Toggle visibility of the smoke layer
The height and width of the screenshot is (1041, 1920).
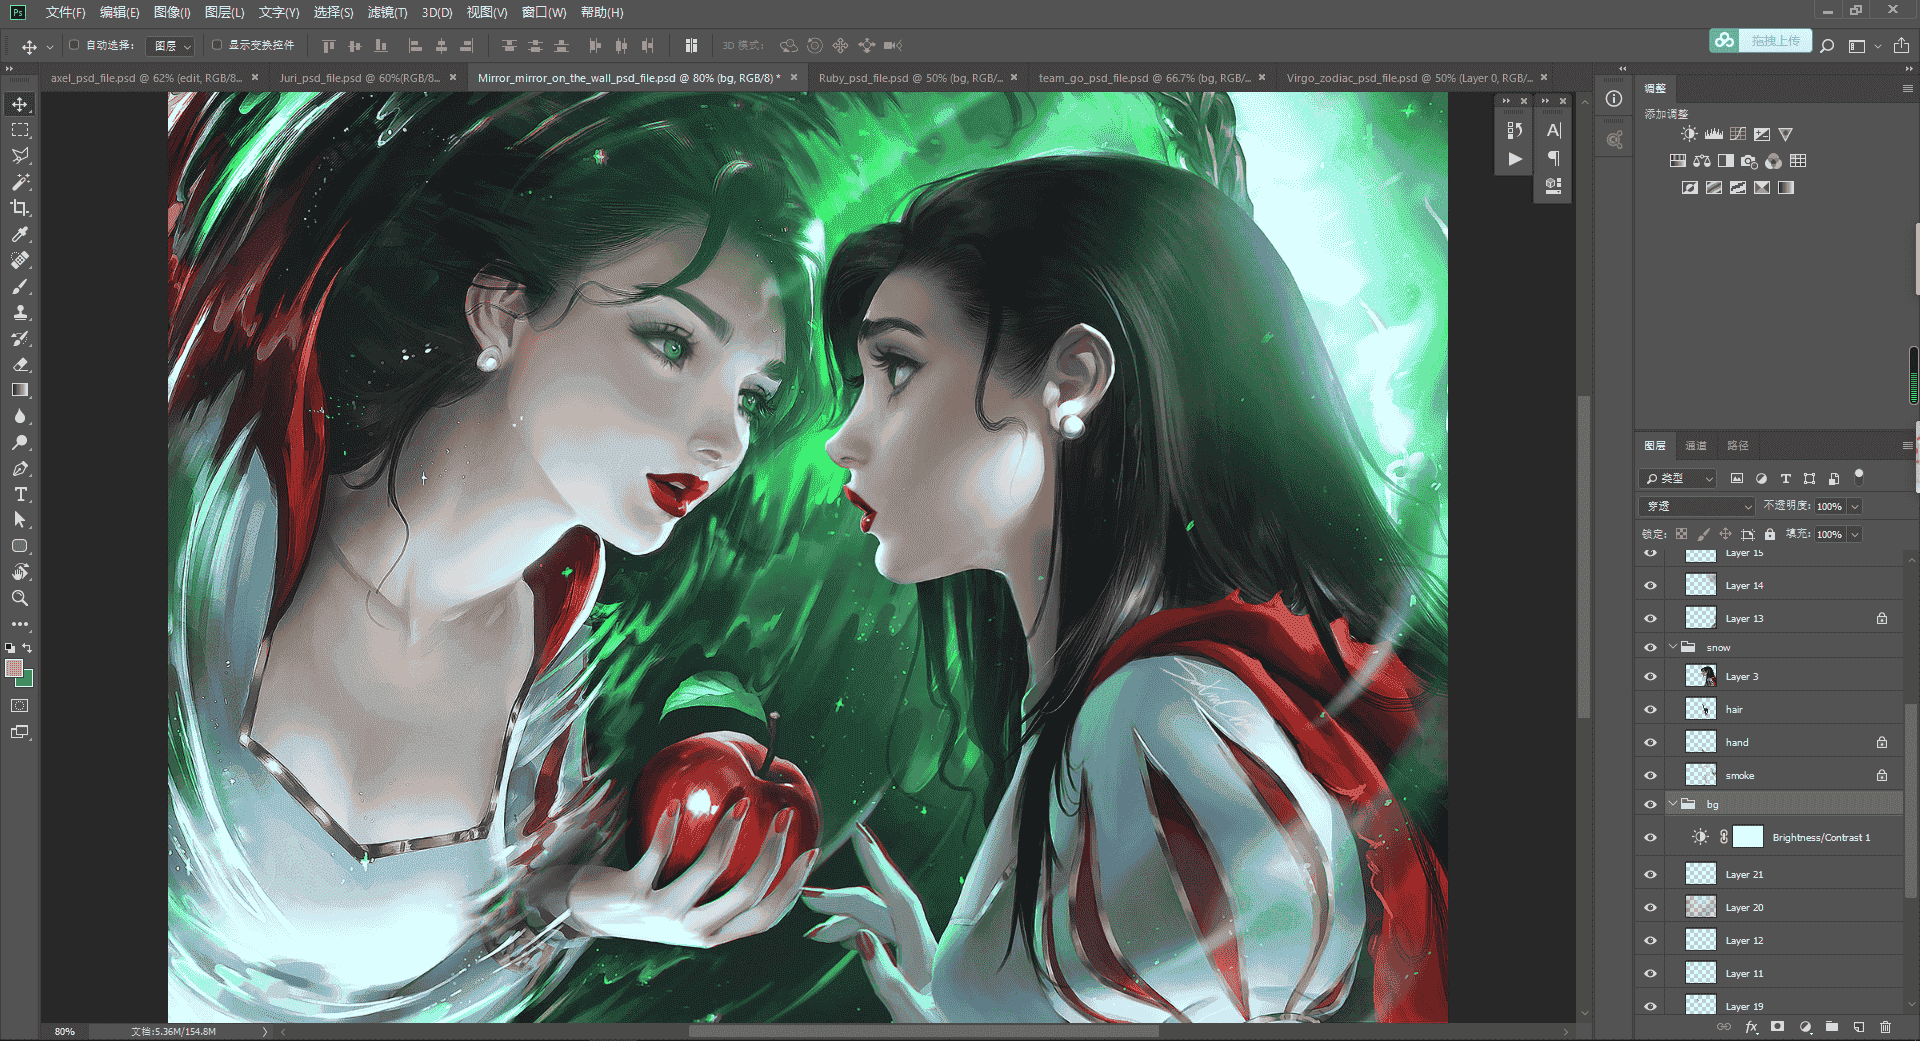pos(1650,776)
